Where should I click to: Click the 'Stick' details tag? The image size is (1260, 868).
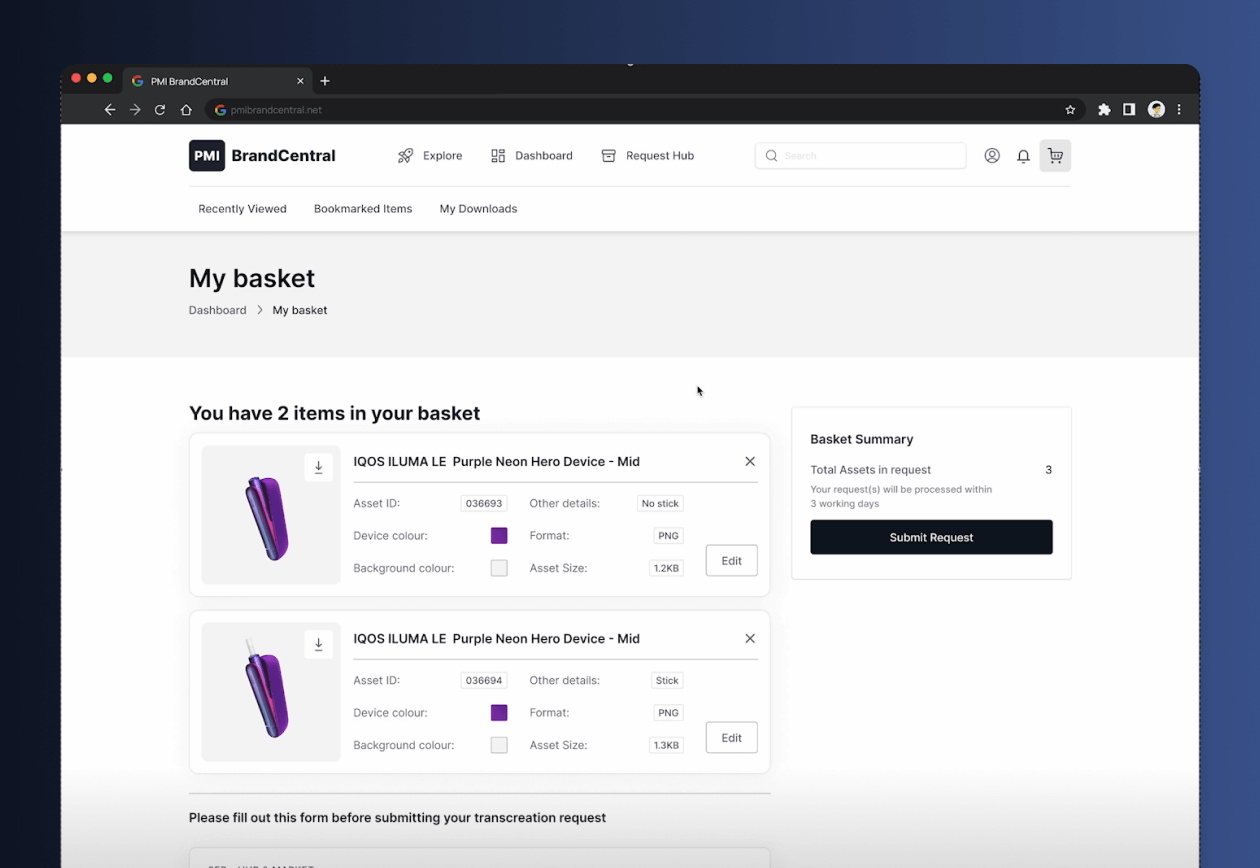coord(667,681)
